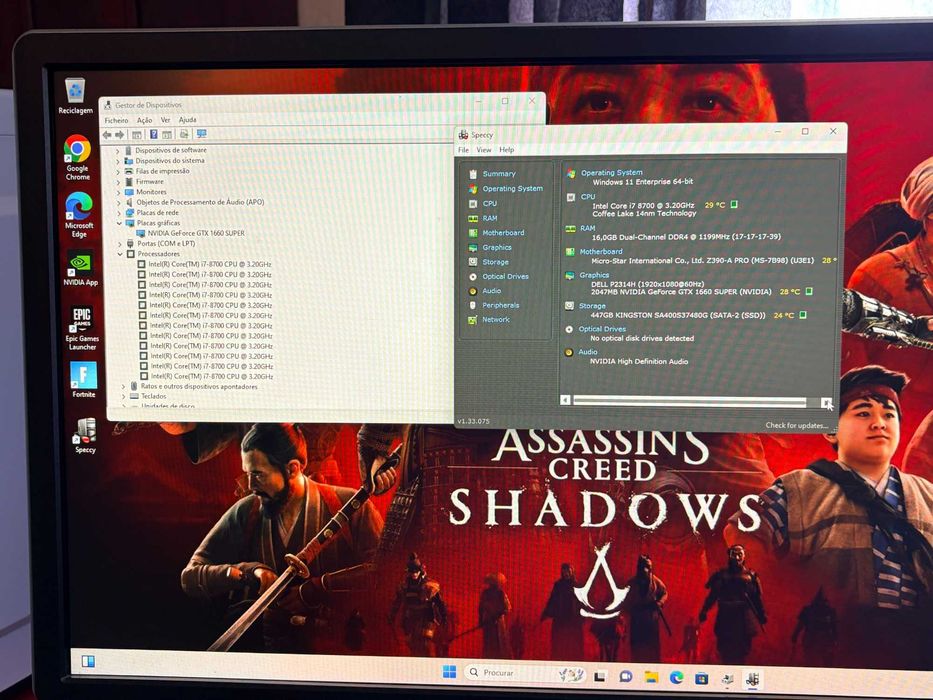Open the File menu in Speccy

pos(464,150)
